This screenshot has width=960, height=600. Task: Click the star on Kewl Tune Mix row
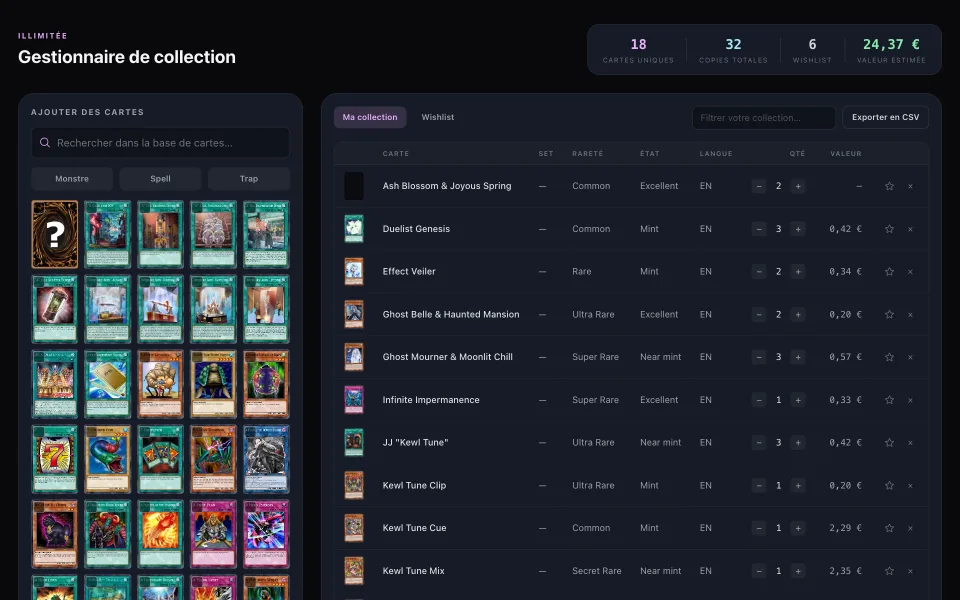pyautogui.click(x=889, y=571)
